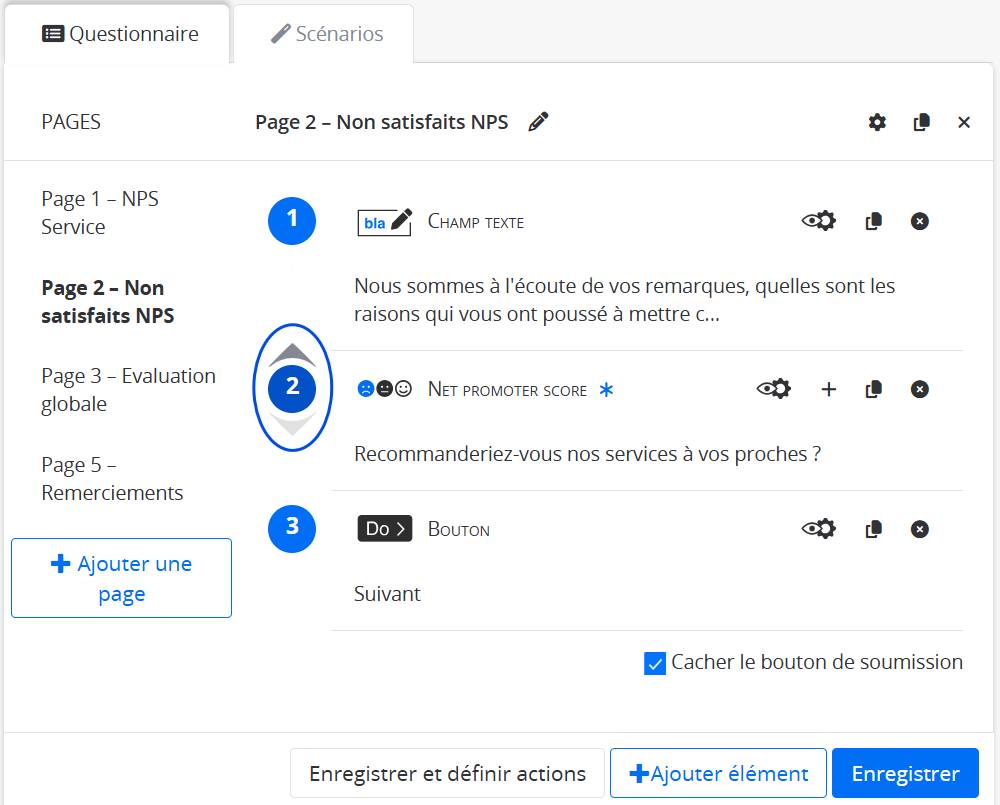Duplicate the current page
Viewport: 1000px width, 805px height.
(922, 122)
